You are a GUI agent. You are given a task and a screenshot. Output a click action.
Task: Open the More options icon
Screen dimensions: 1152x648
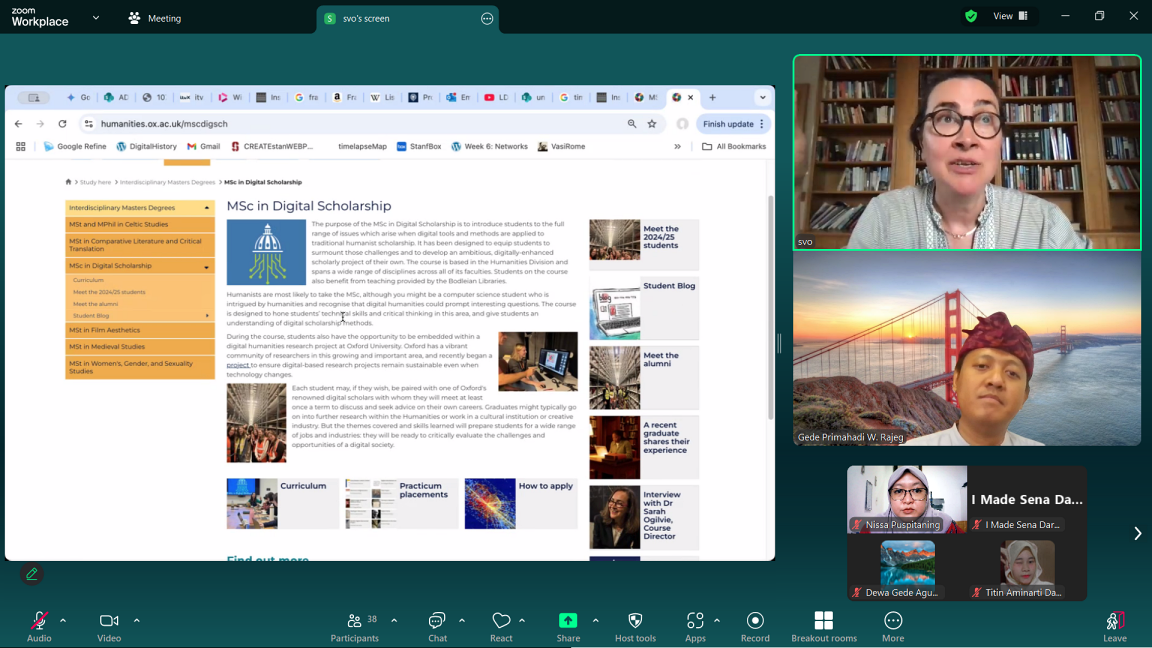pyautogui.click(x=893, y=621)
